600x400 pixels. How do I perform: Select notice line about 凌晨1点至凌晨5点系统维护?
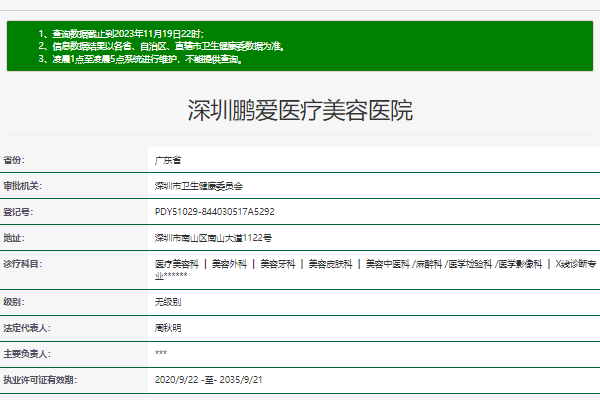tap(140, 59)
